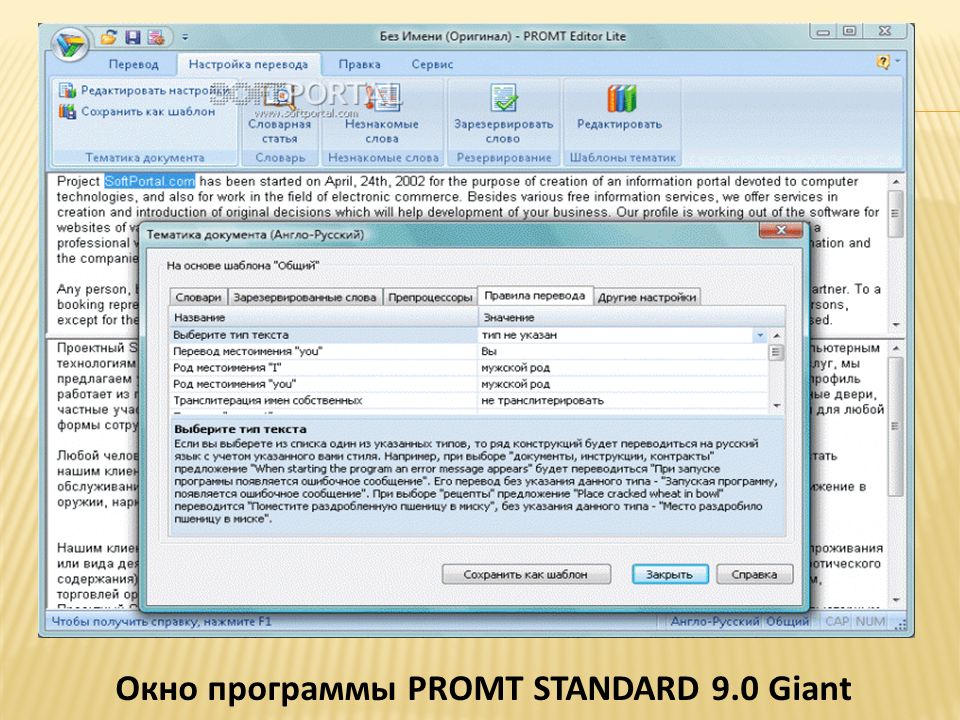Click the не транслитерировать value cell
The width and height of the screenshot is (960, 720).
click(x=623, y=400)
